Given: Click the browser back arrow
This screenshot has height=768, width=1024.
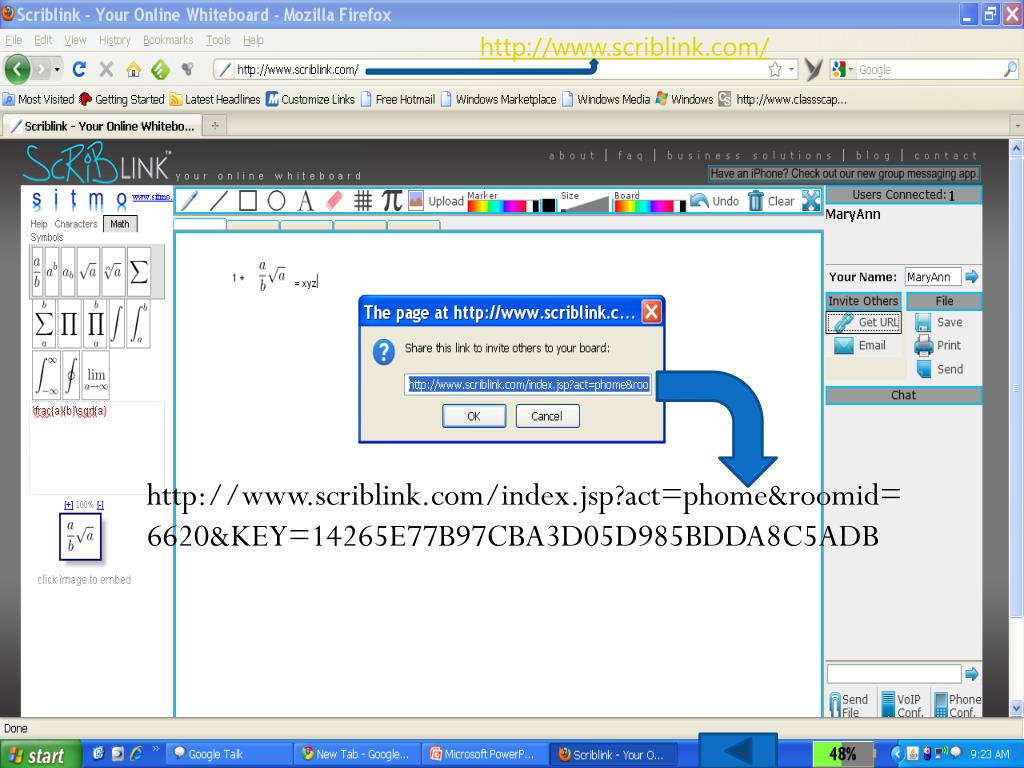Looking at the screenshot, I should [x=18, y=69].
